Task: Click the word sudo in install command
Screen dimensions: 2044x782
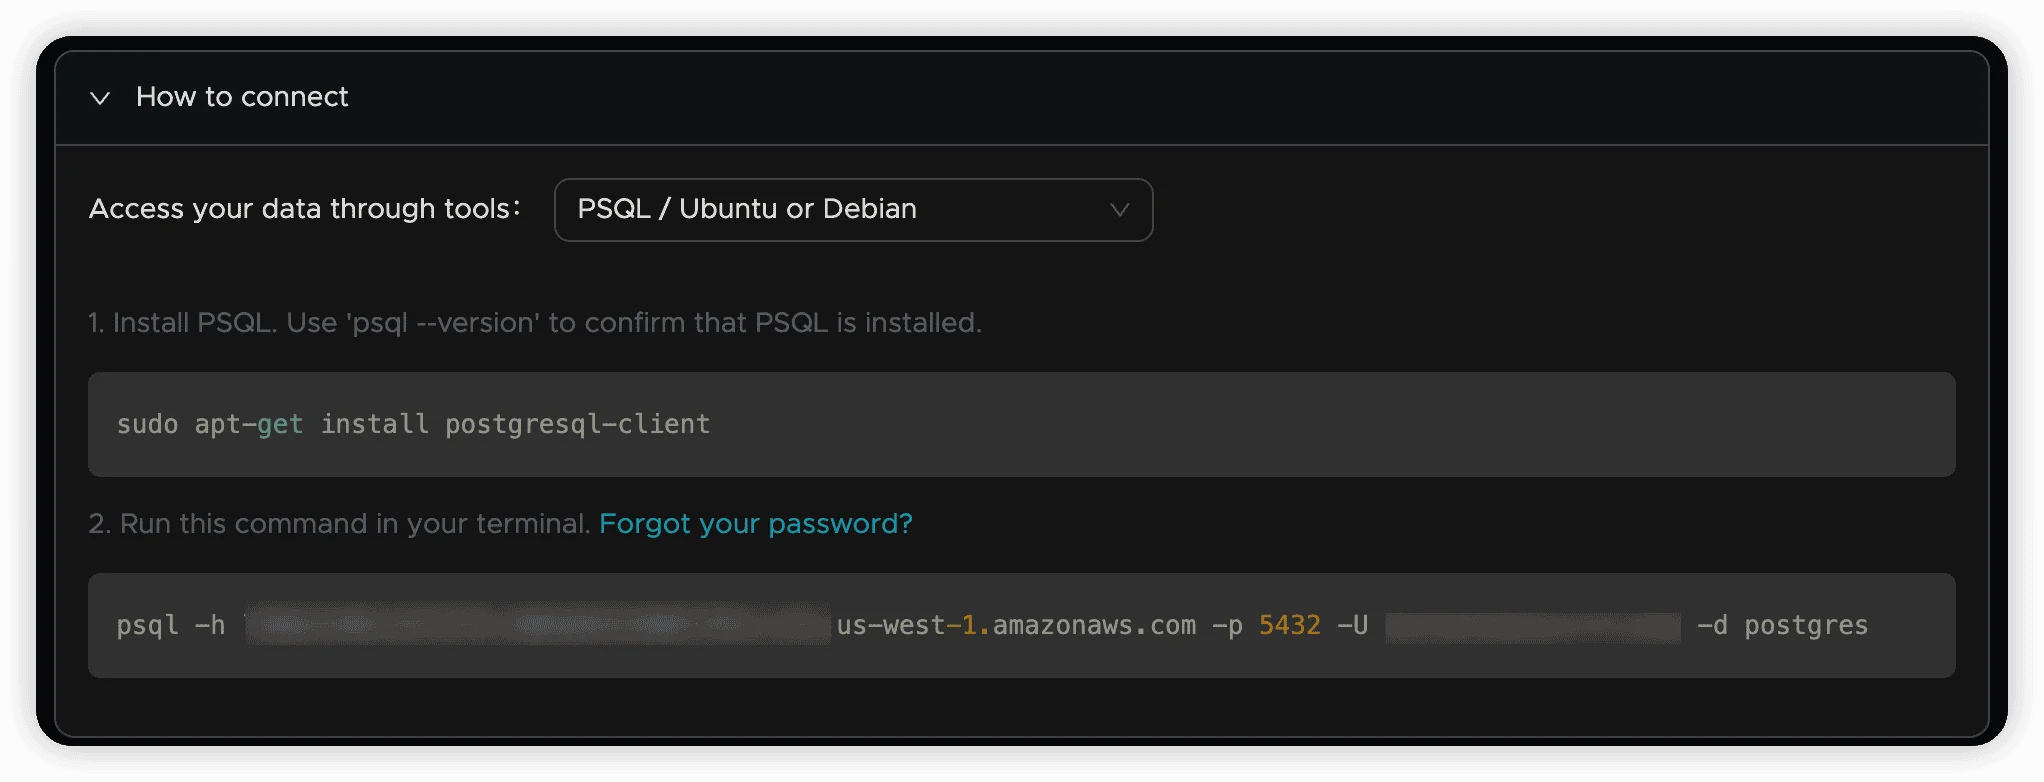Action: click(x=147, y=425)
